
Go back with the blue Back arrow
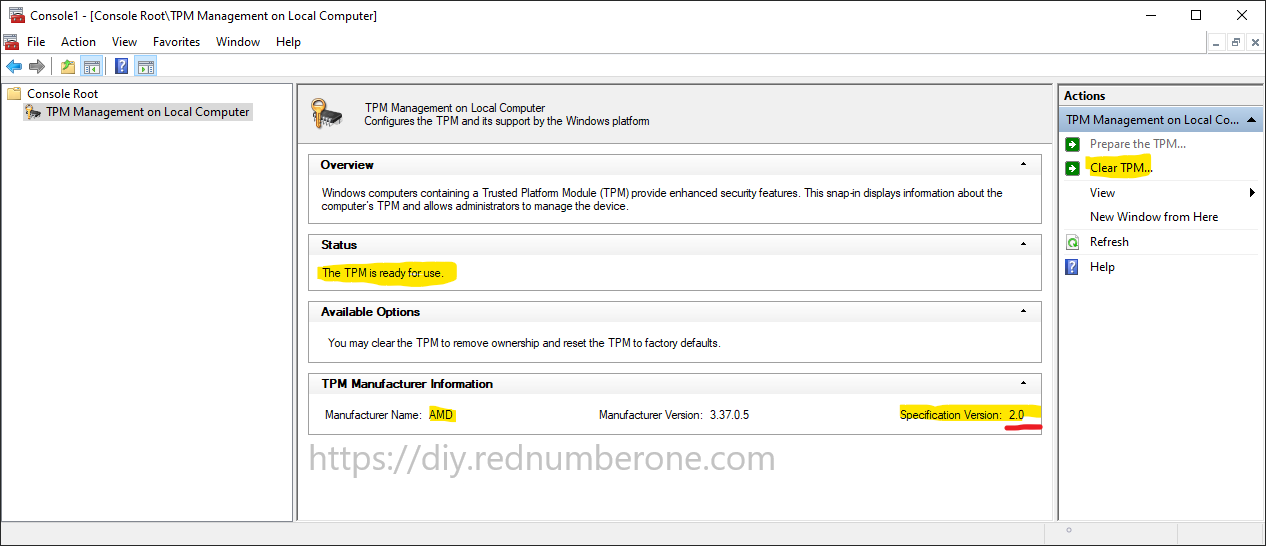pos(14,67)
